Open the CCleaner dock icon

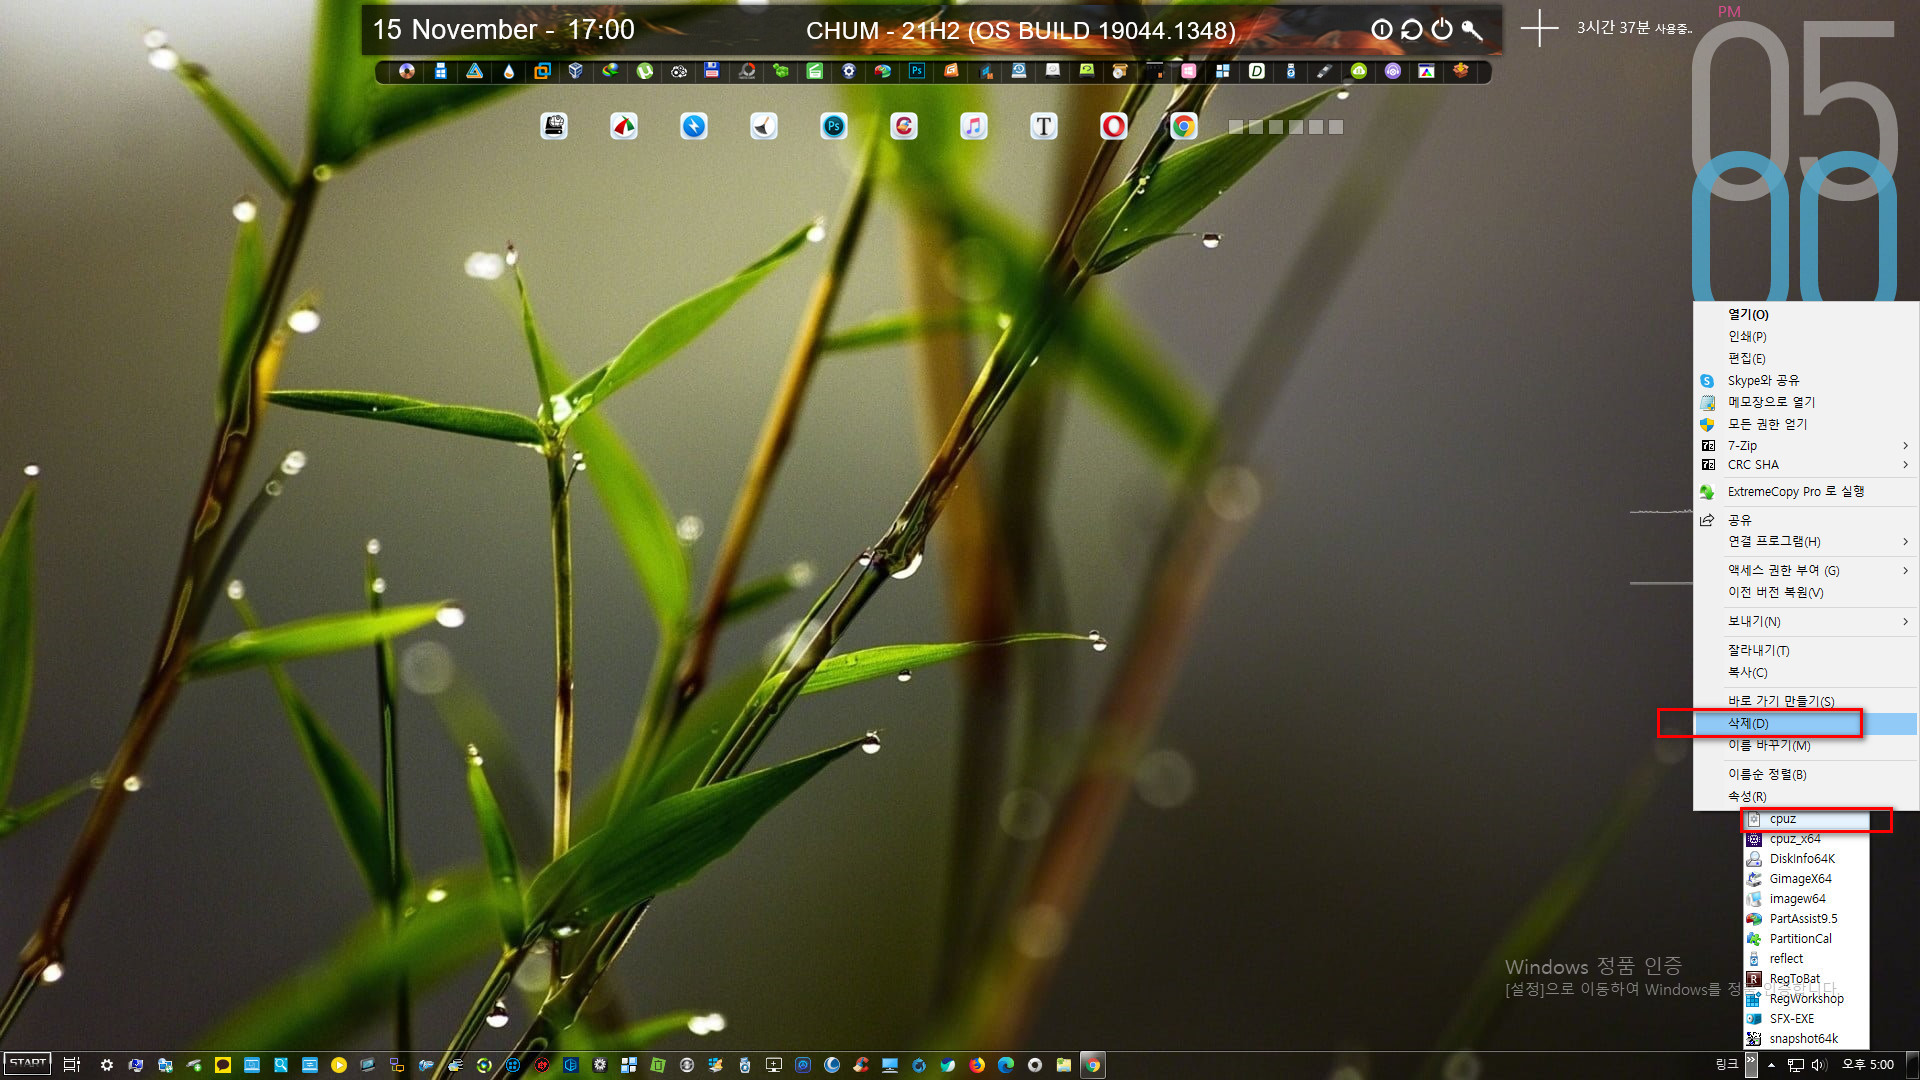(903, 126)
